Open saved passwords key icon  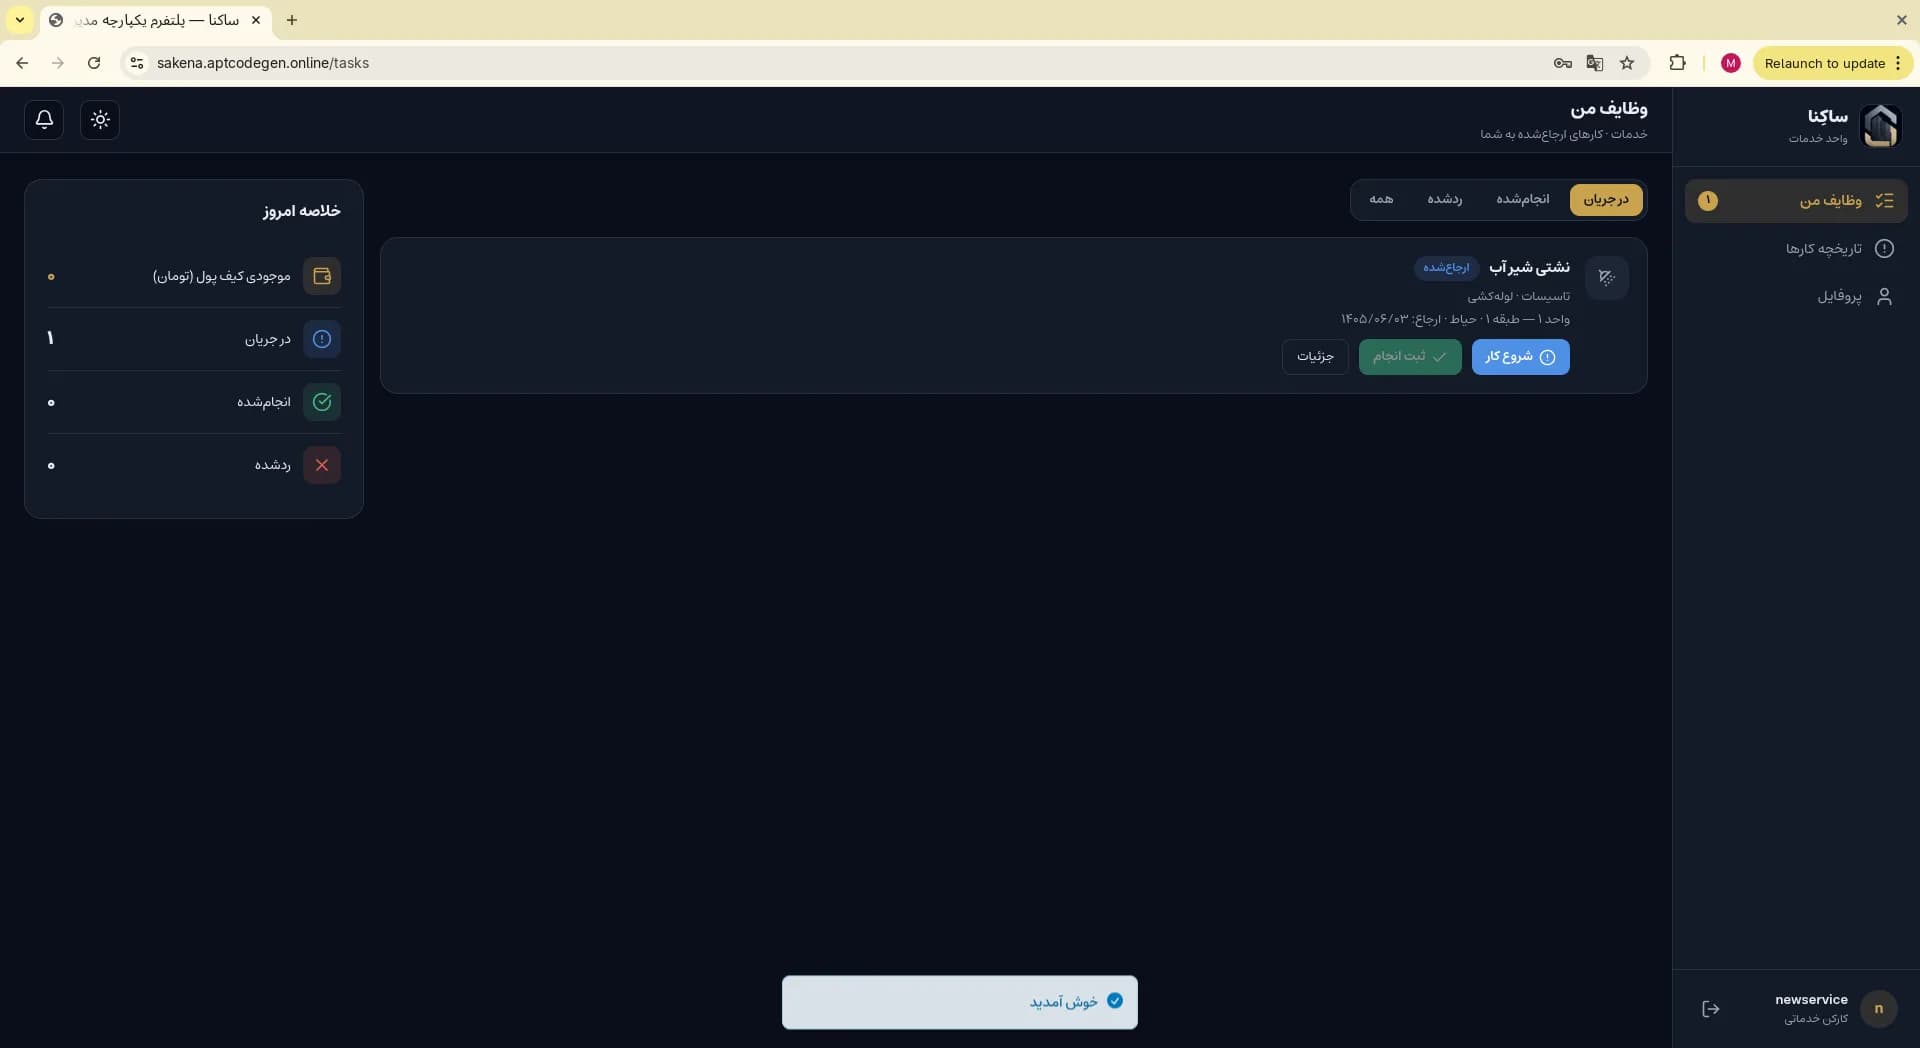1563,63
